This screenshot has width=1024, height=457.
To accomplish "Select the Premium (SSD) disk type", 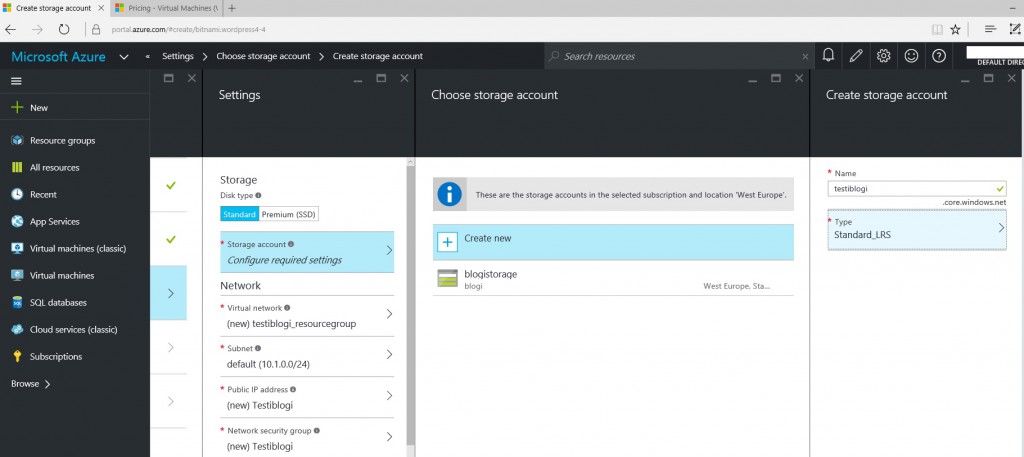I will point(289,215).
